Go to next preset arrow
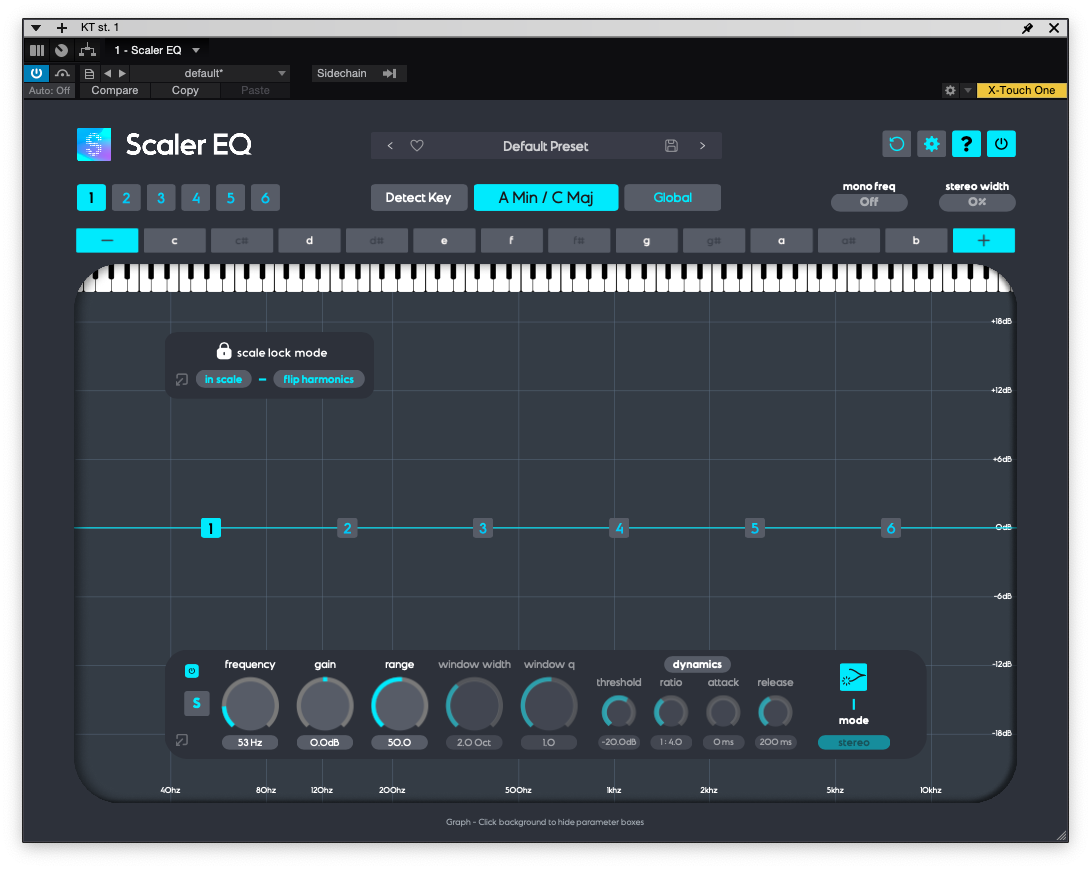The image size is (1091, 869). click(703, 145)
